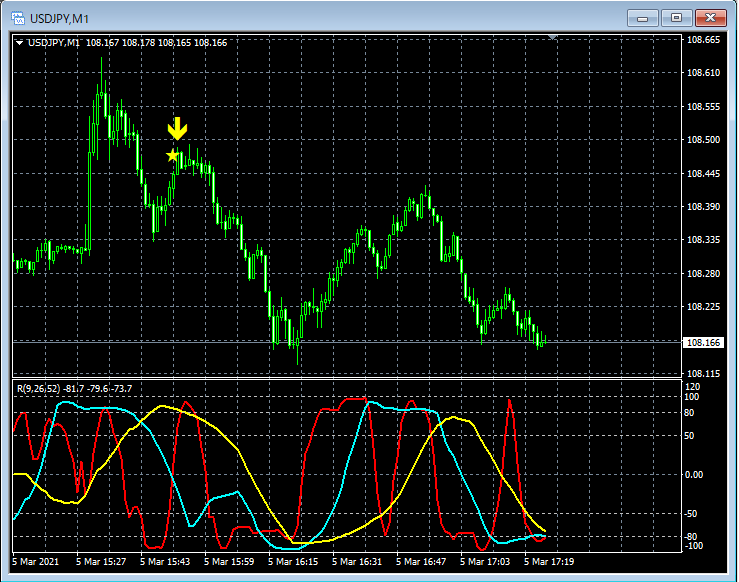Image resolution: width=739 pixels, height=582 pixels.
Task: Click the time label 5 Mar 16:31
Action: click(x=357, y=562)
